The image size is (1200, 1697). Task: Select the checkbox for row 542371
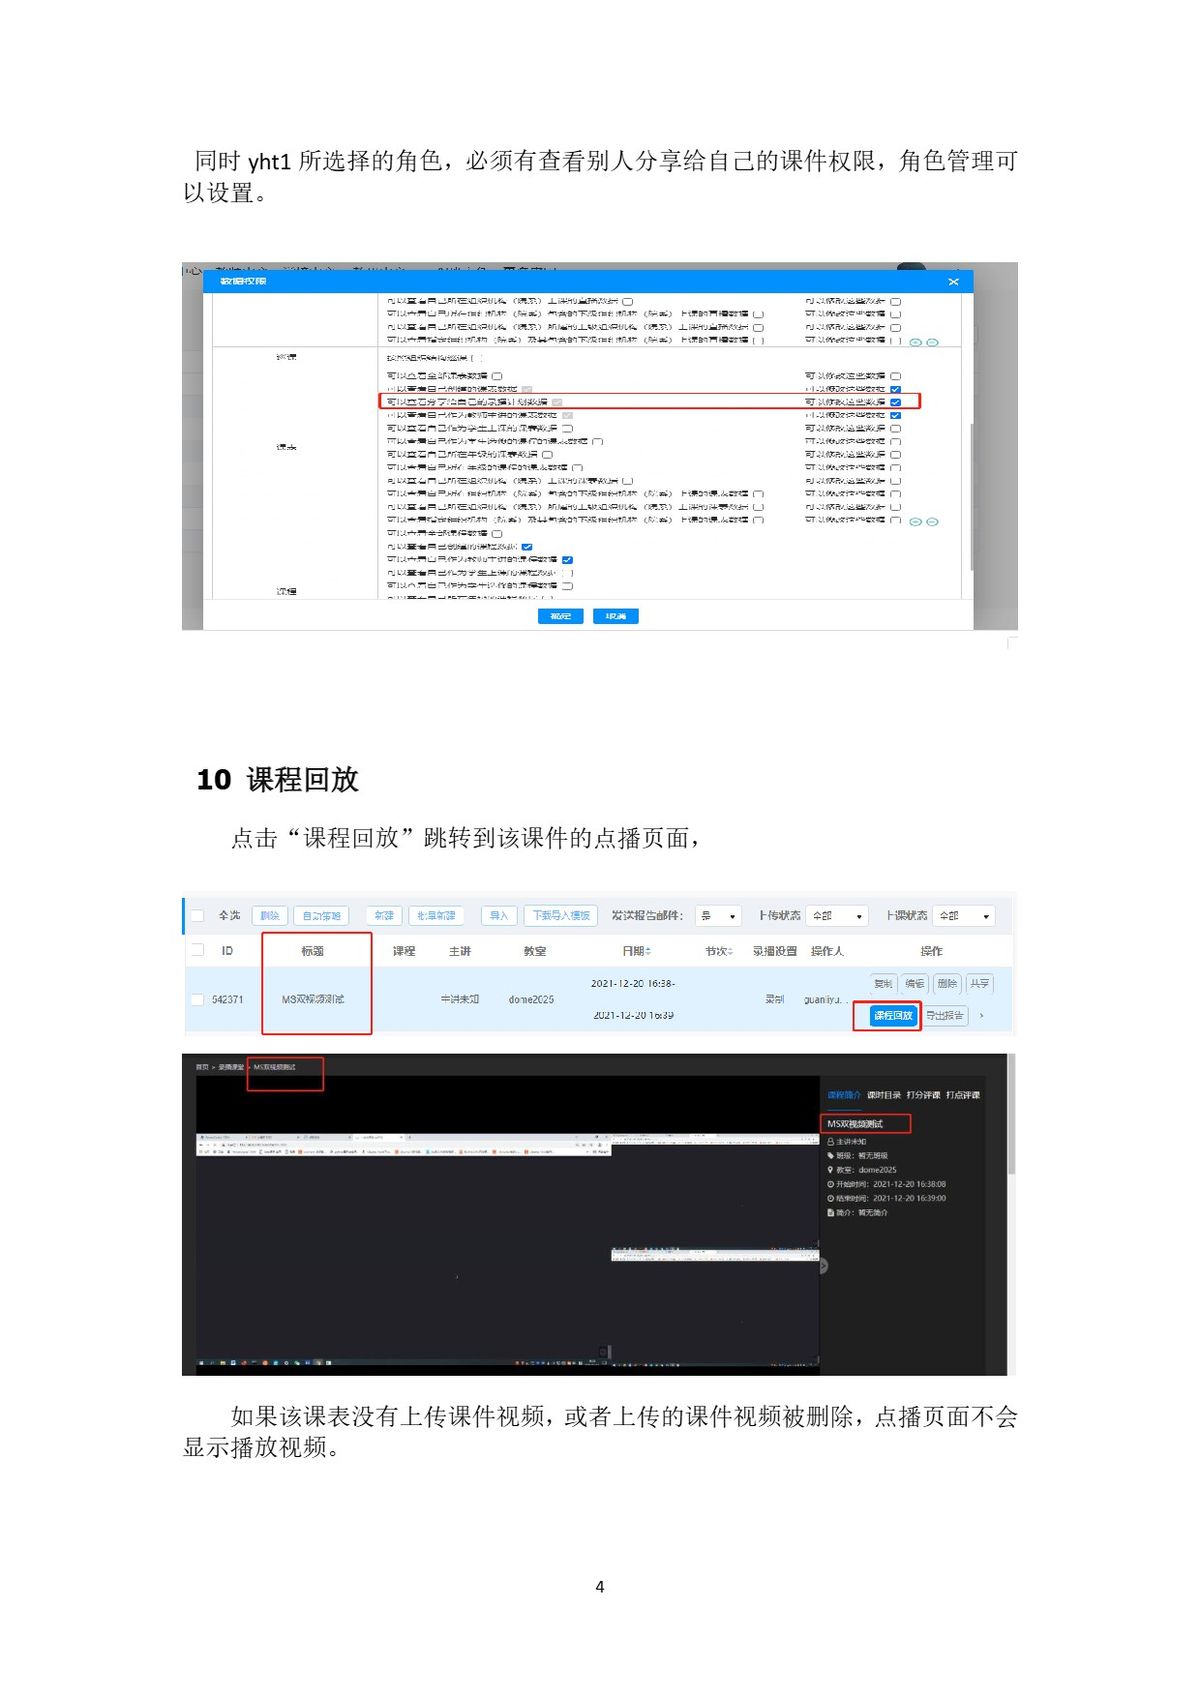pyautogui.click(x=198, y=999)
